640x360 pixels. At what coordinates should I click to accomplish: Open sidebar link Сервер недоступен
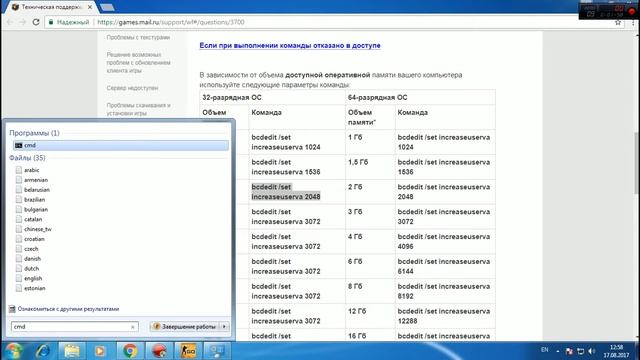[132, 88]
